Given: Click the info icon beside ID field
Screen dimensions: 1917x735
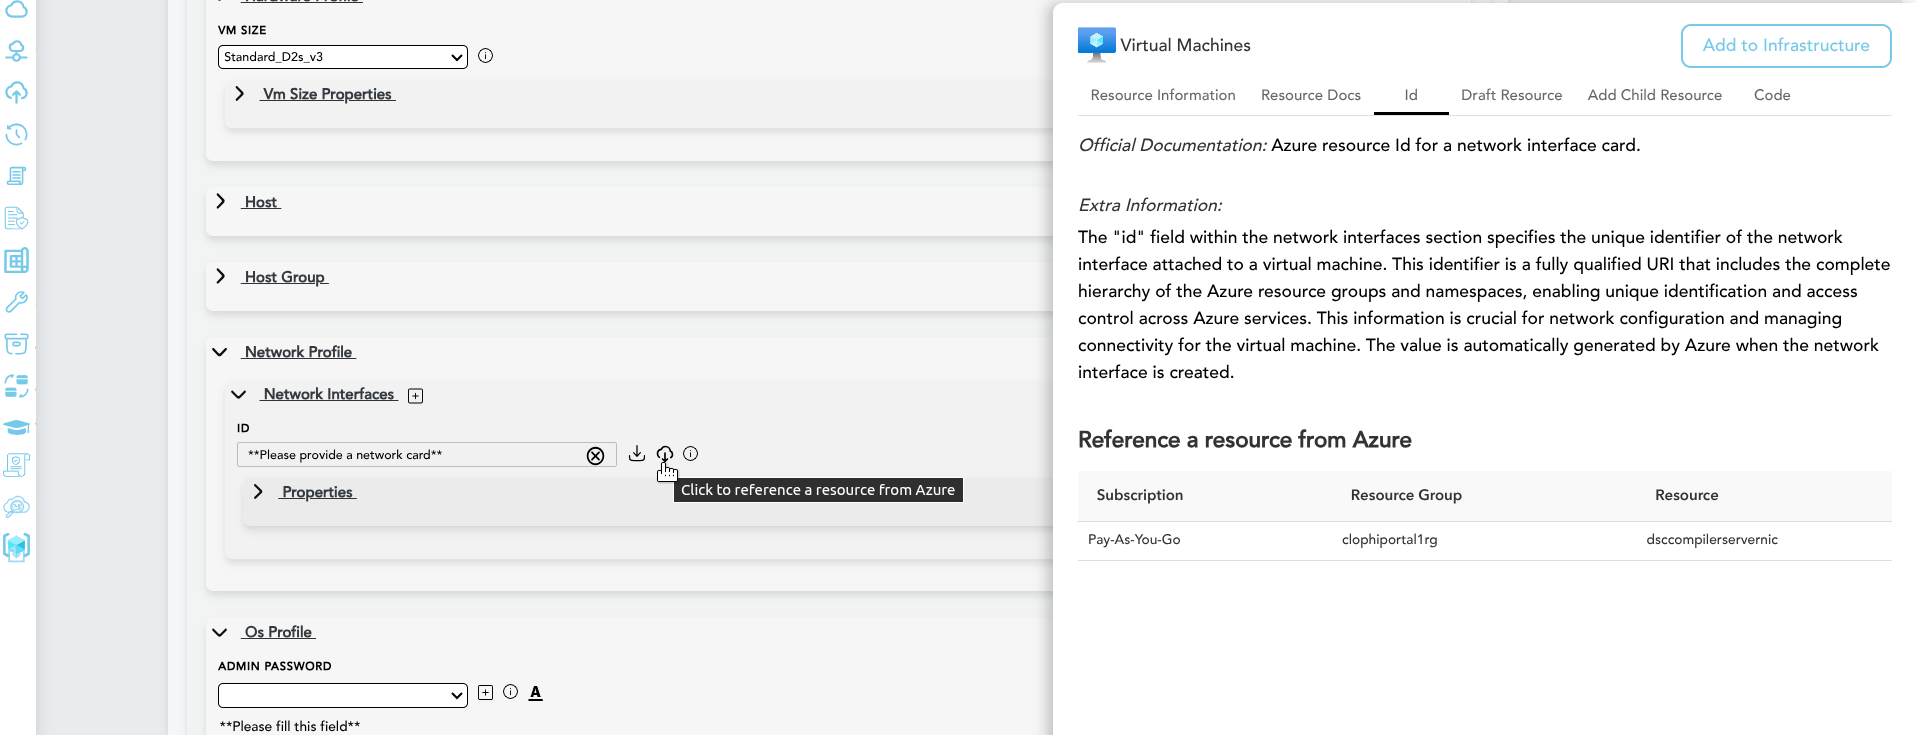Looking at the screenshot, I should pyautogui.click(x=690, y=454).
